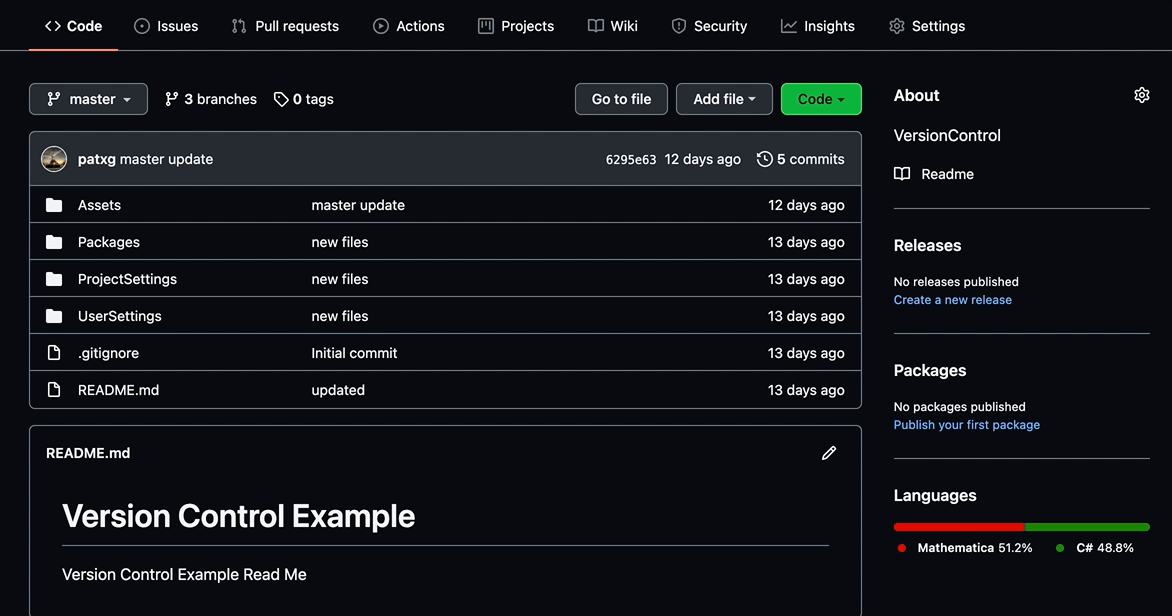Open Packages row new files commit
Screen dimensions: 1172x616
click(340, 242)
